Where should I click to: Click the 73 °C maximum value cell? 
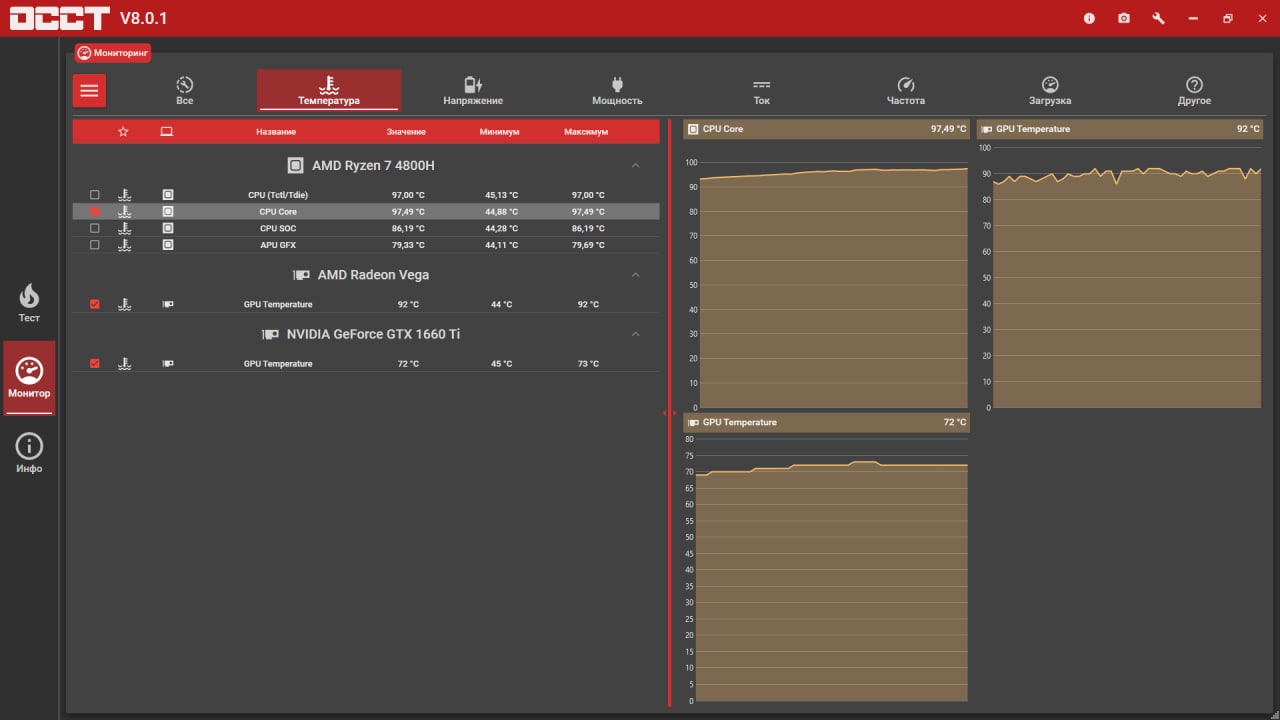tap(588, 364)
